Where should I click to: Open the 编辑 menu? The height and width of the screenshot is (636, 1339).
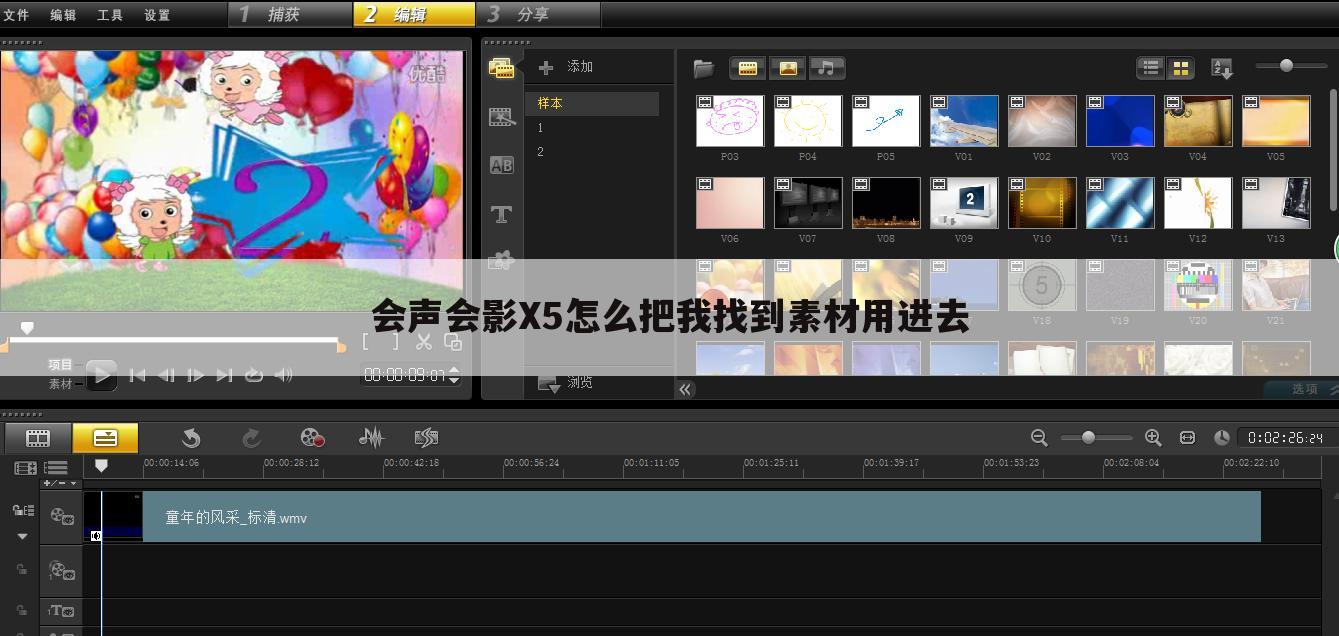pos(63,15)
